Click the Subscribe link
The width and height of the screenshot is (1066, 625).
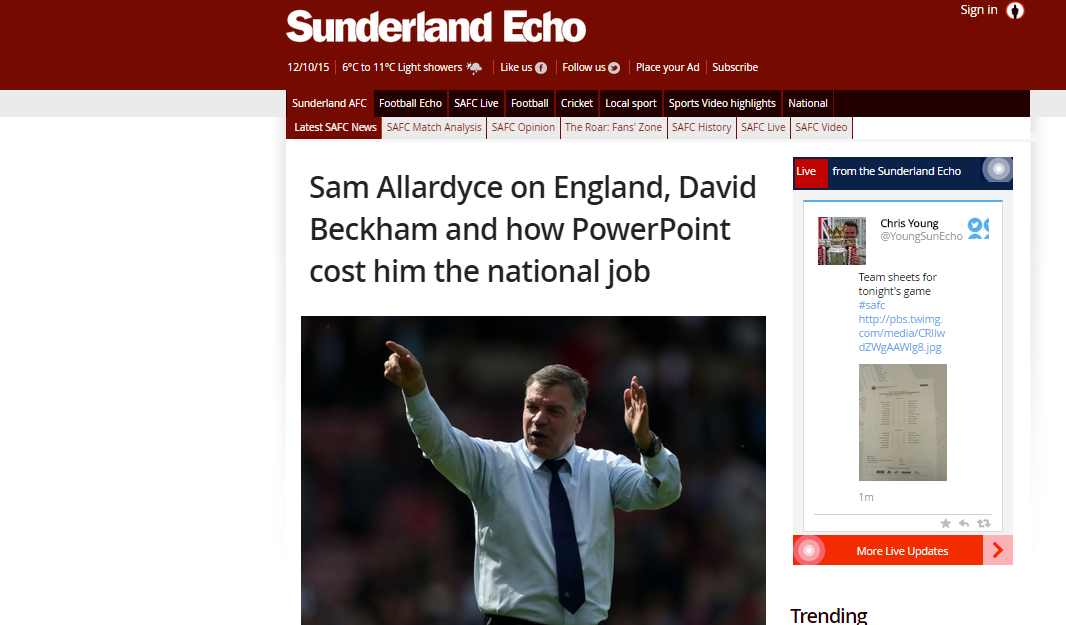tap(735, 67)
